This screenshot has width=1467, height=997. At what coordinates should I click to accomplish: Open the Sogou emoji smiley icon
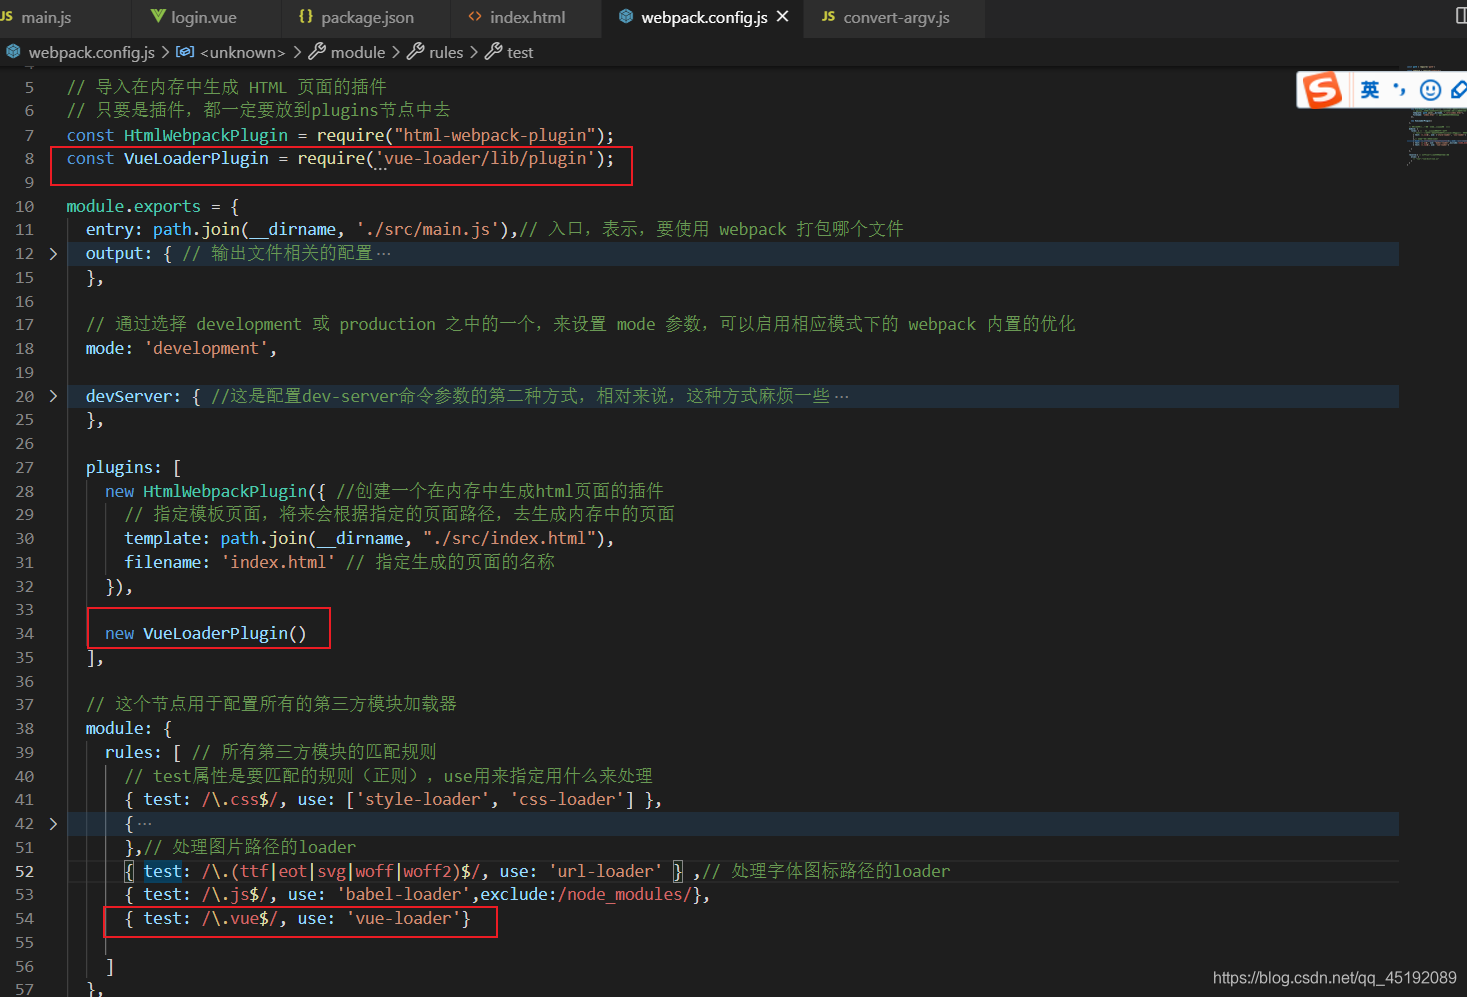click(1431, 90)
